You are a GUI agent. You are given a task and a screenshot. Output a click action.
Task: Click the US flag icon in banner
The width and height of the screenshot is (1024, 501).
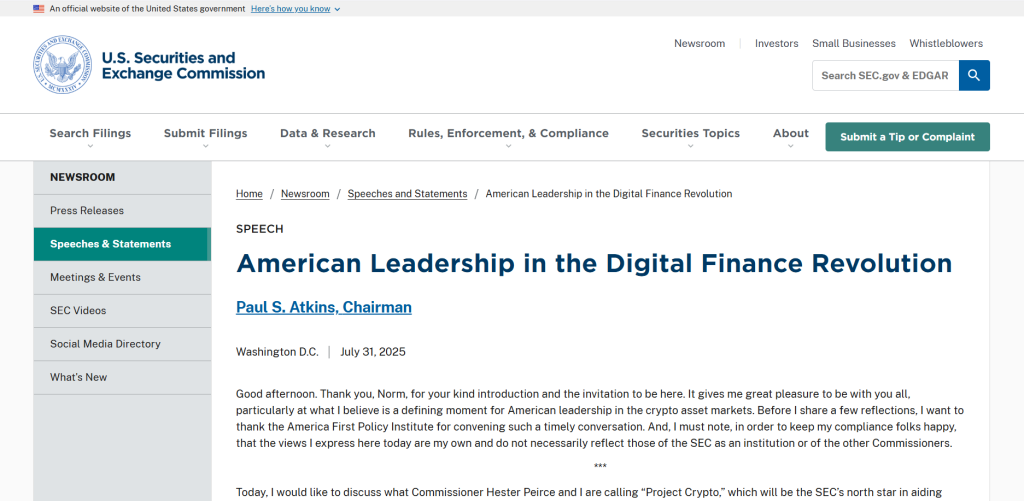point(39,9)
